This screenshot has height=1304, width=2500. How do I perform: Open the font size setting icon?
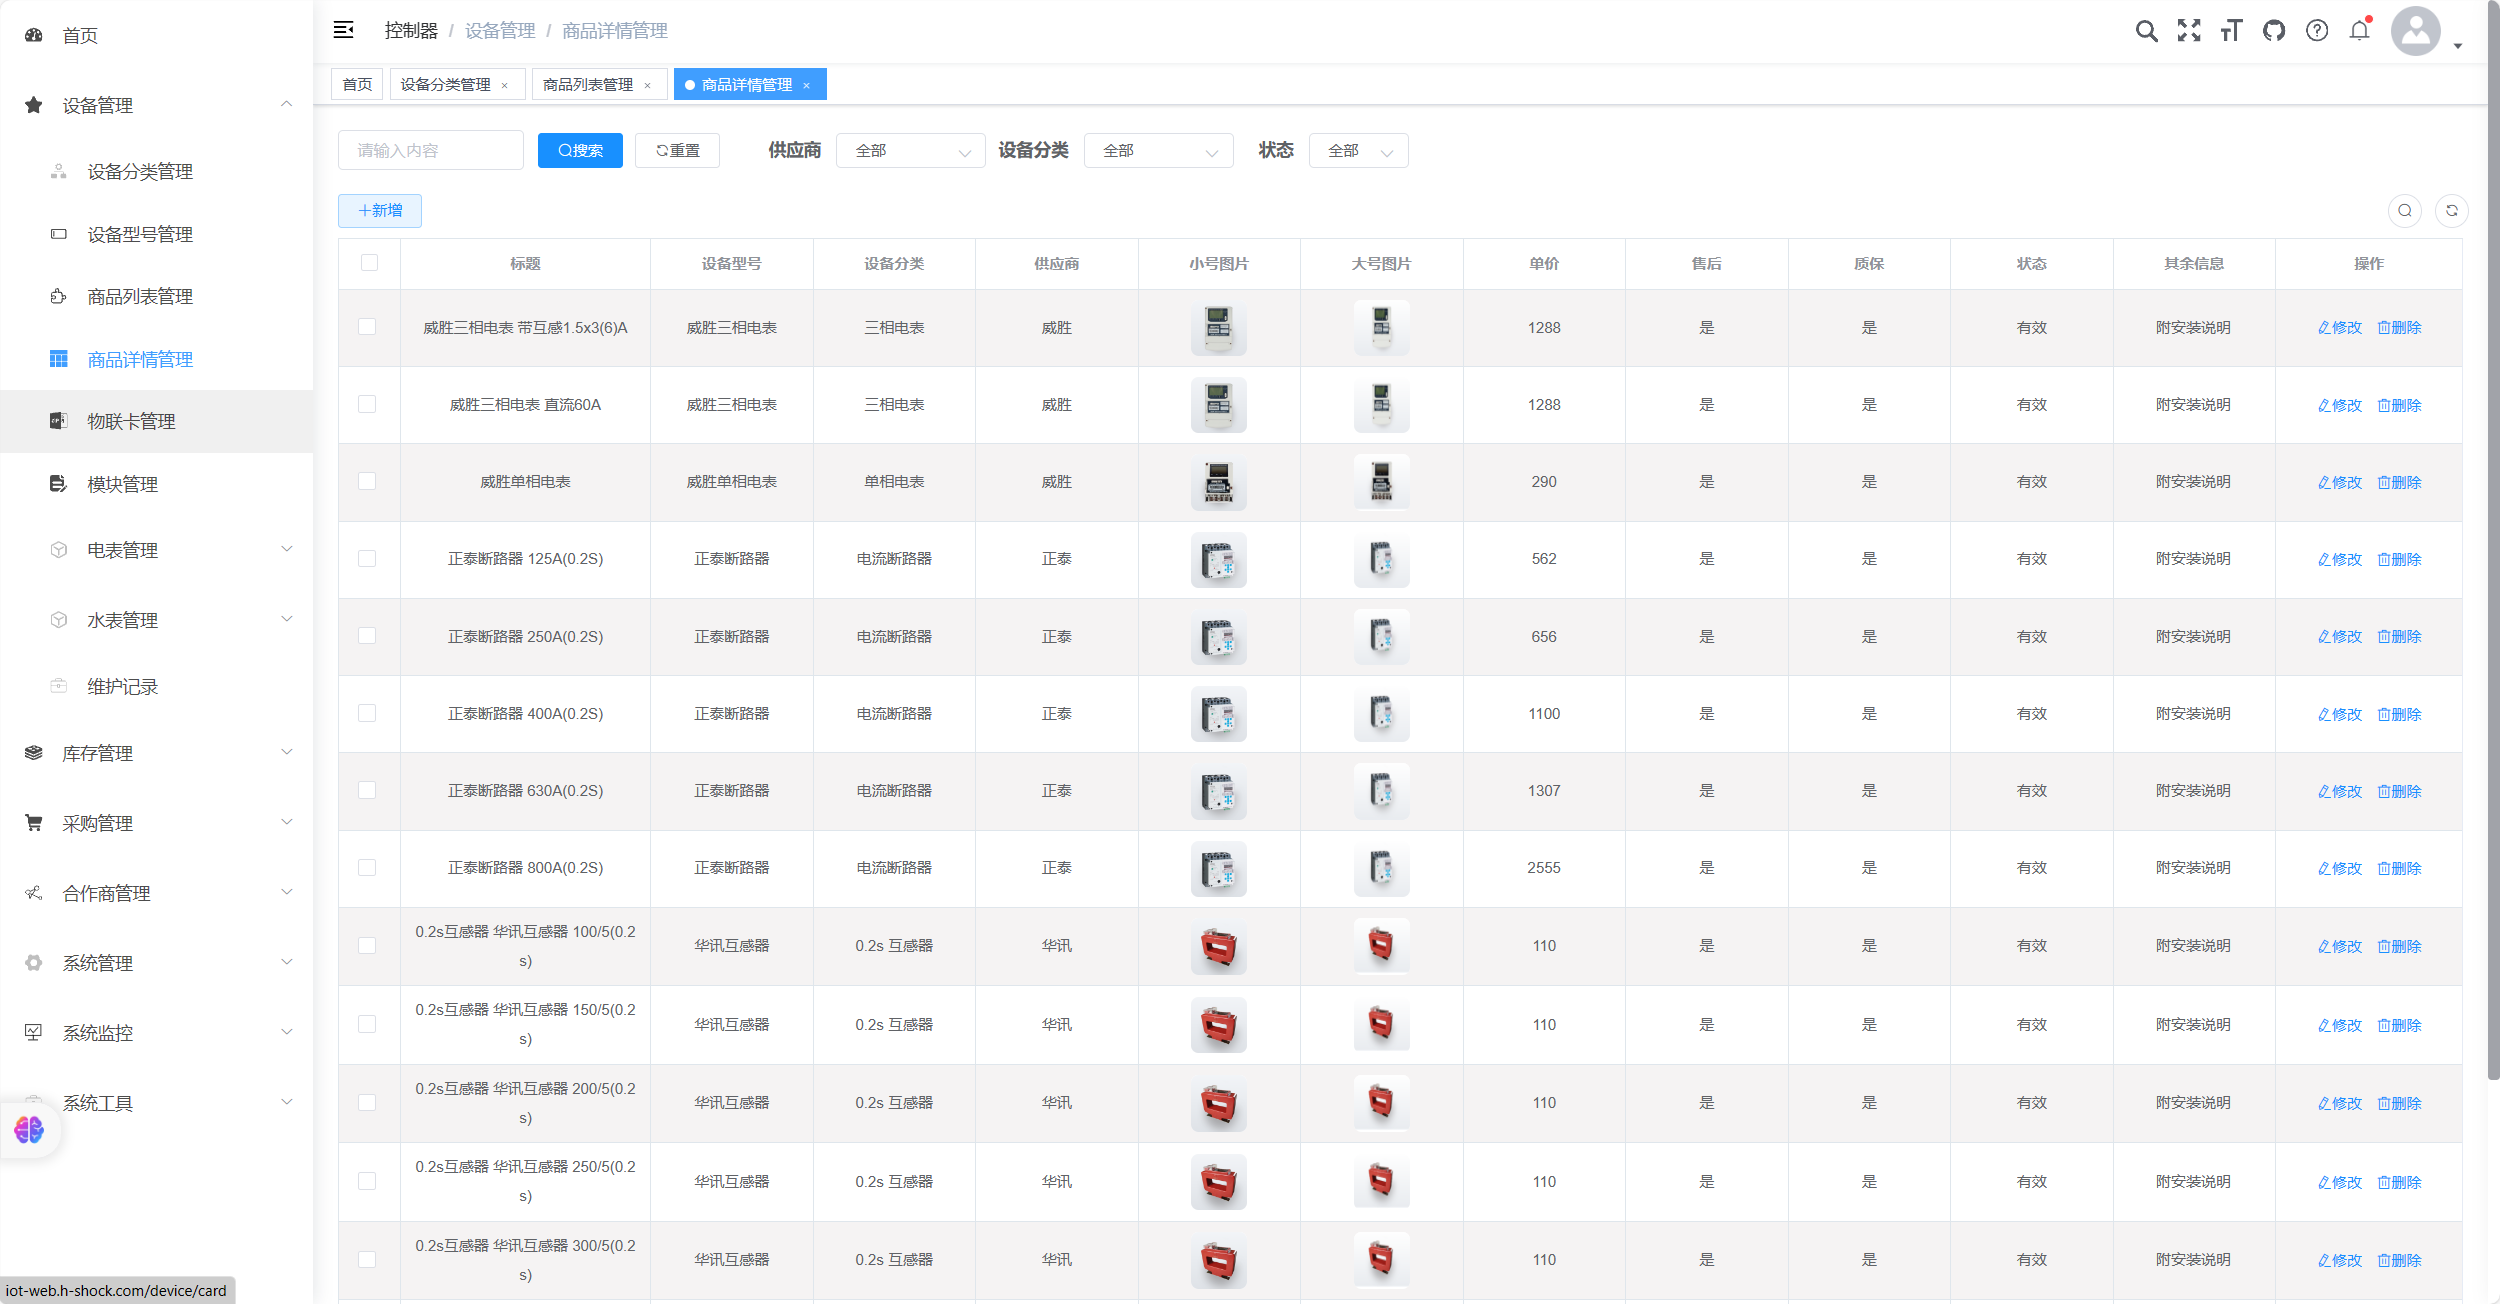(2231, 31)
